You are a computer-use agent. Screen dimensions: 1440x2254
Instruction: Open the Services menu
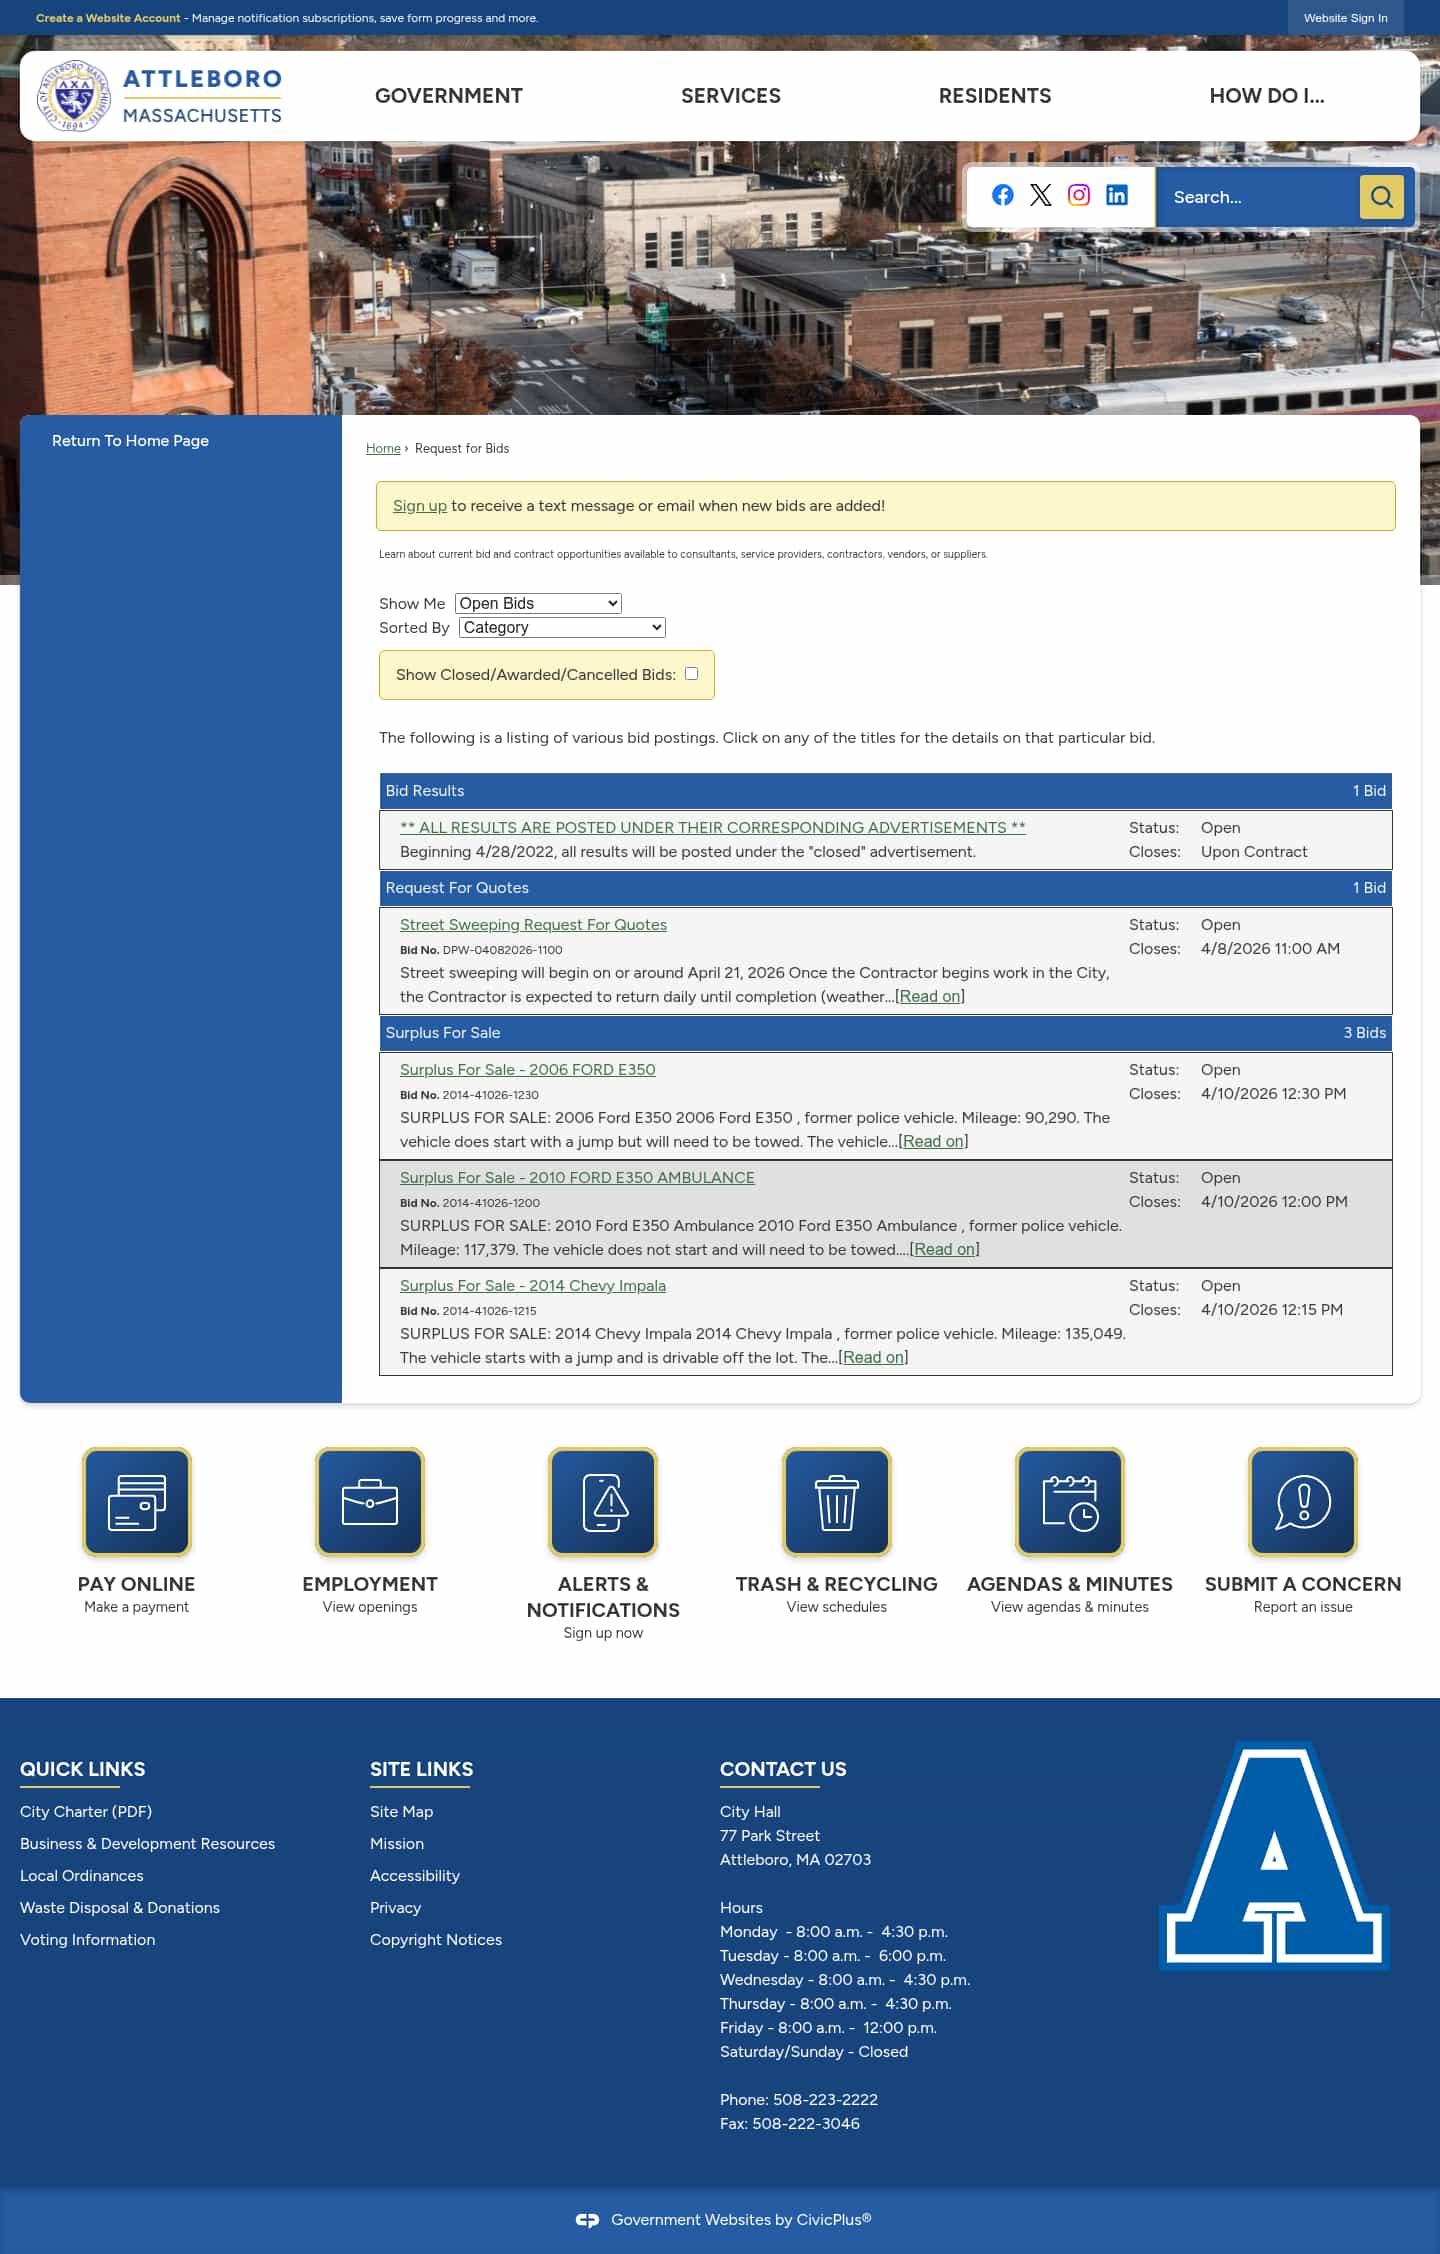click(731, 96)
